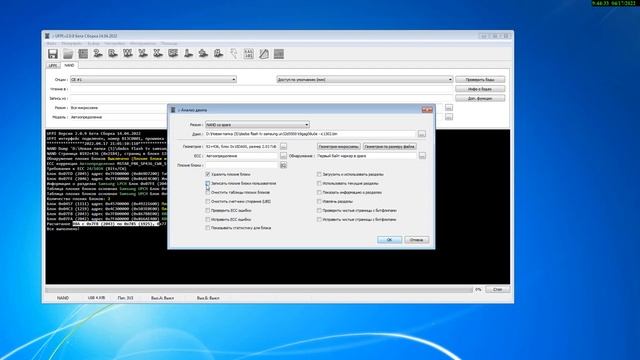Enable 'Исправить чистые страницы с битфлипами' checkbox
This screenshot has width=640, height=360.
tap(319, 219)
